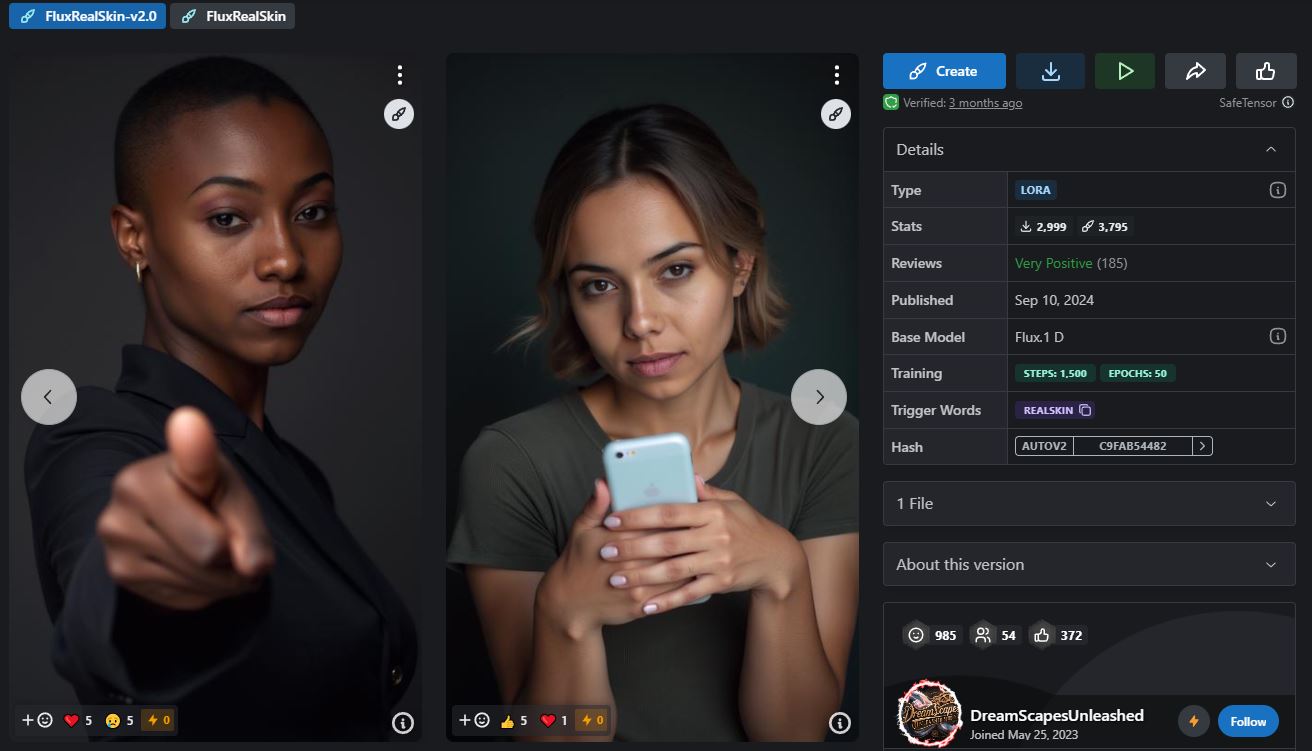Go to next image in carousel
The height and width of the screenshot is (751, 1312).
819,397
